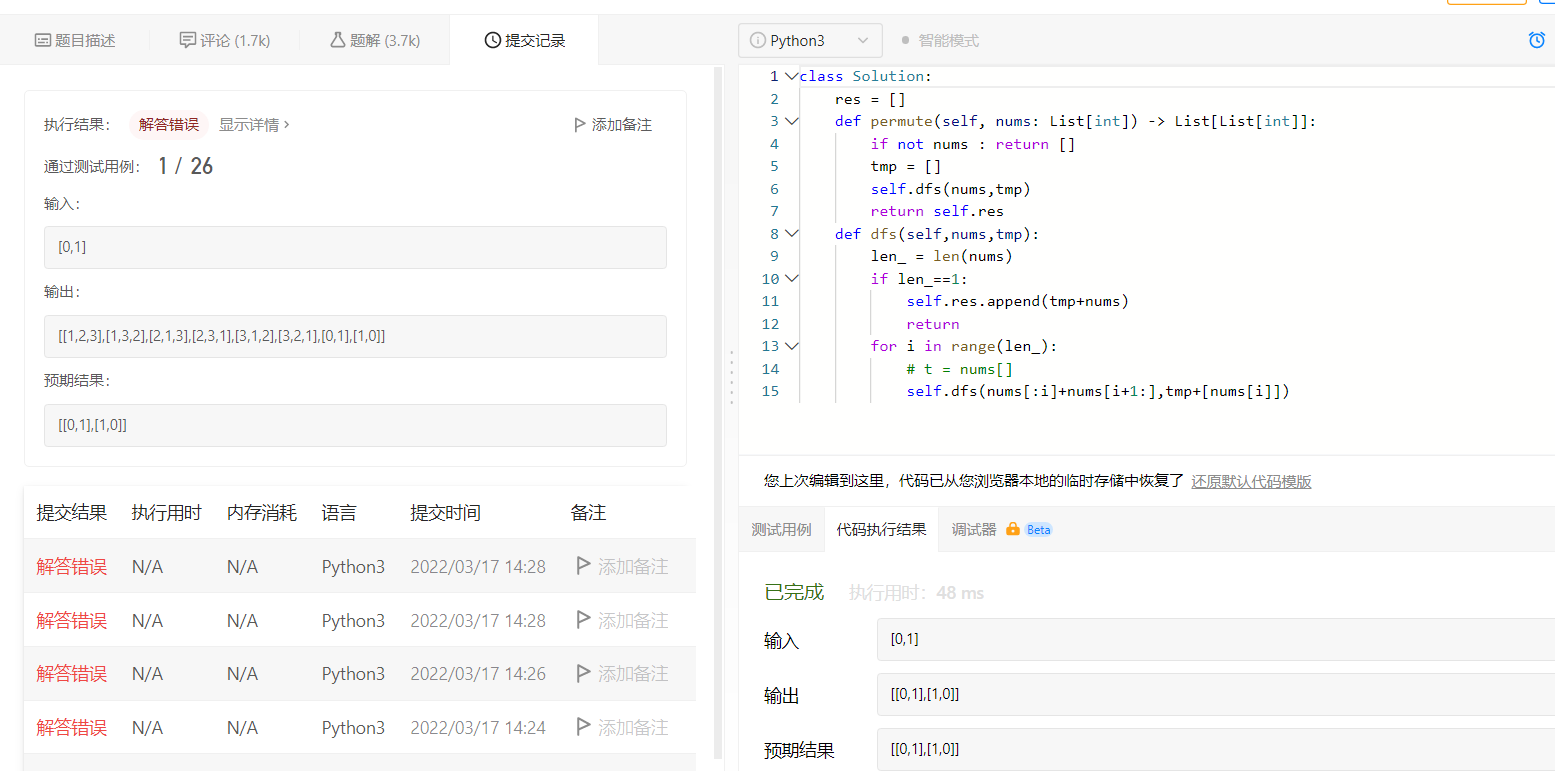Click the info icon beside Python3
Viewport: 1555px width, 771px height.
click(757, 41)
